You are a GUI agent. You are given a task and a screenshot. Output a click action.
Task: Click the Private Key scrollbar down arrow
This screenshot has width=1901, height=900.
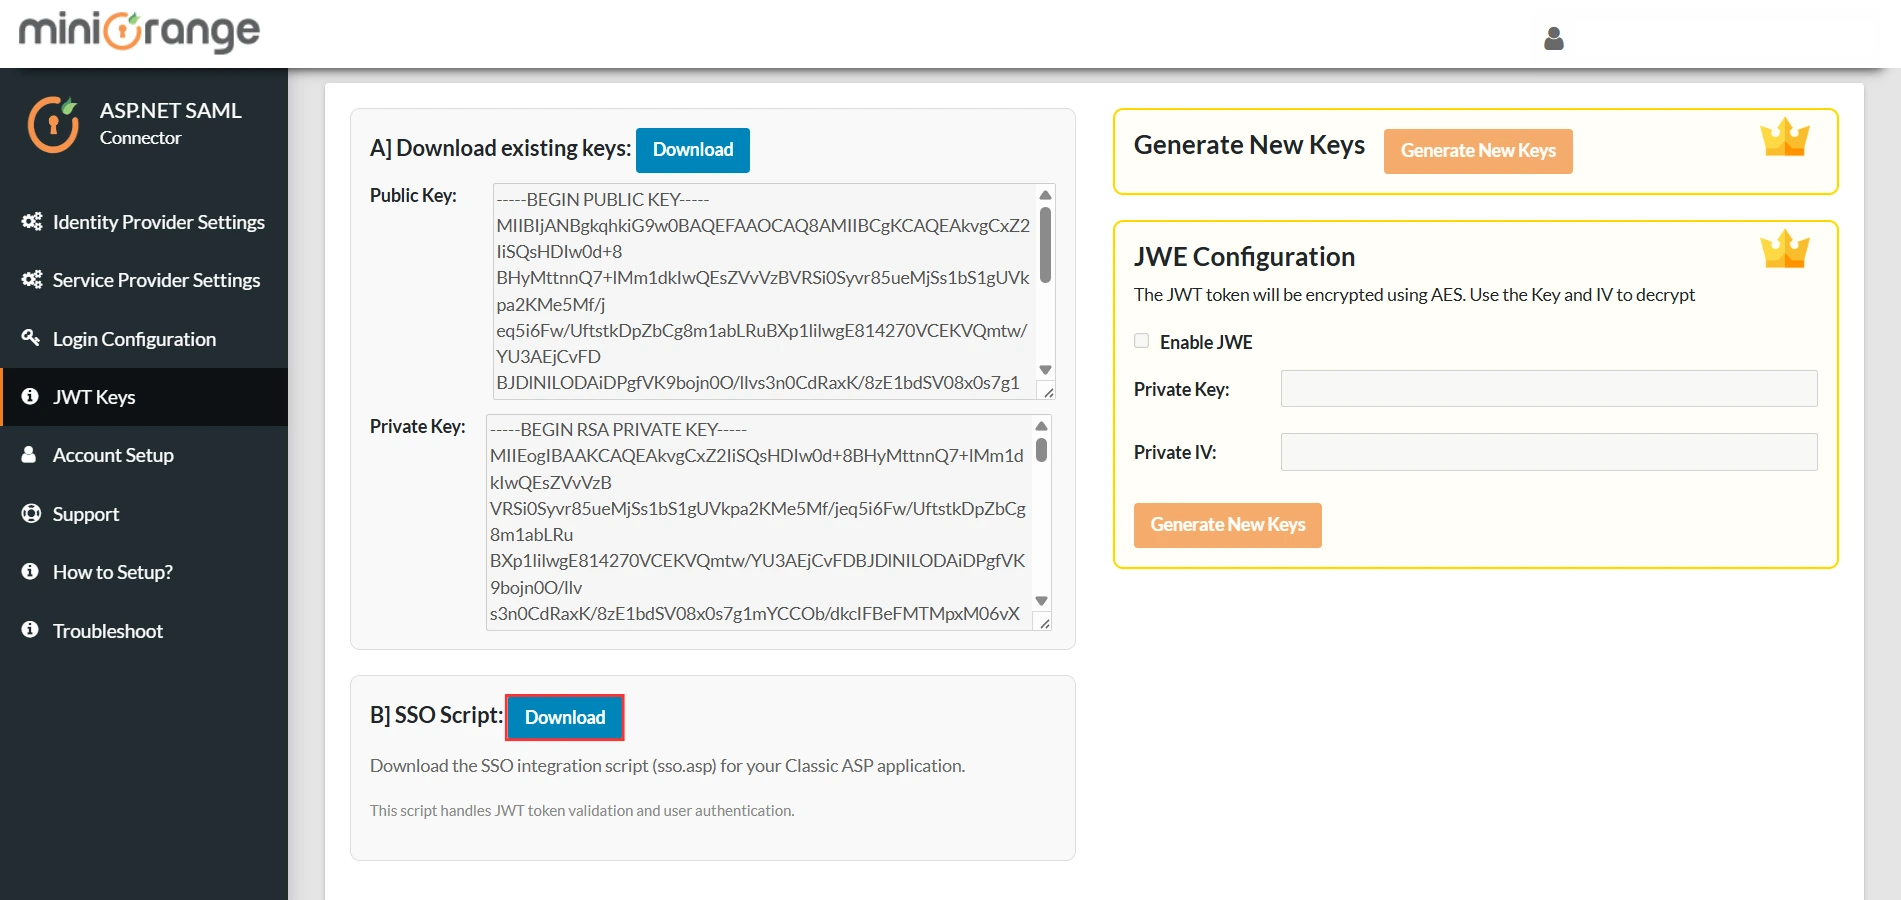pos(1041,601)
